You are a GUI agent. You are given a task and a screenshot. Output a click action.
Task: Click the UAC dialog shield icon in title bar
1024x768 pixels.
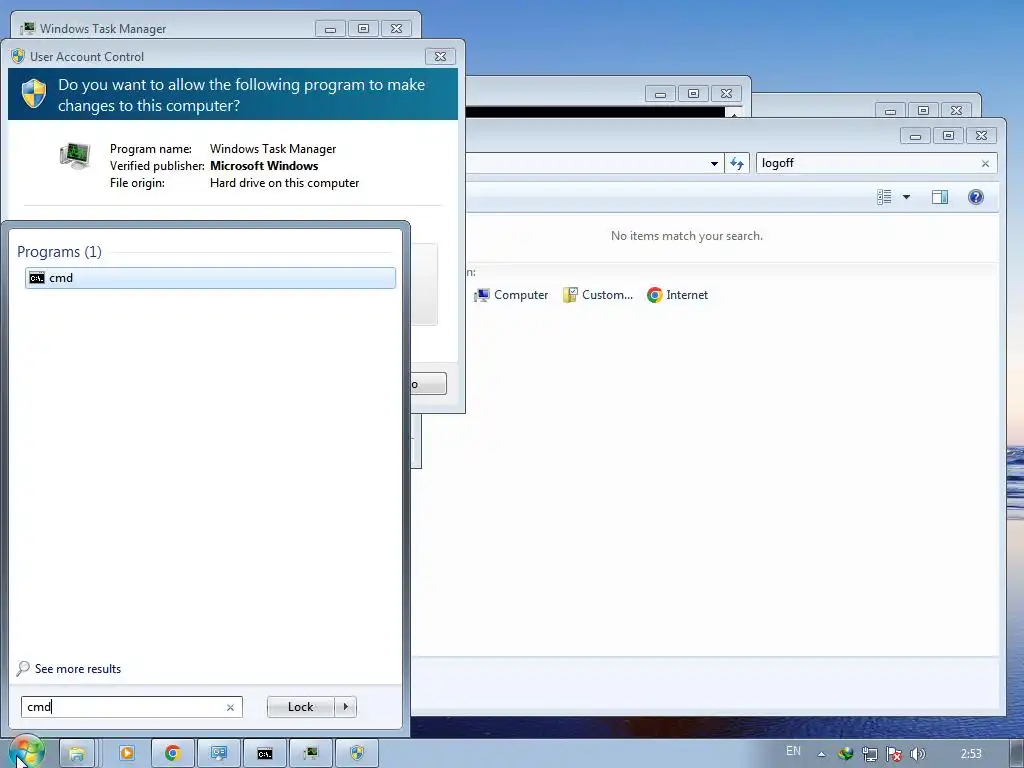(x=18, y=56)
